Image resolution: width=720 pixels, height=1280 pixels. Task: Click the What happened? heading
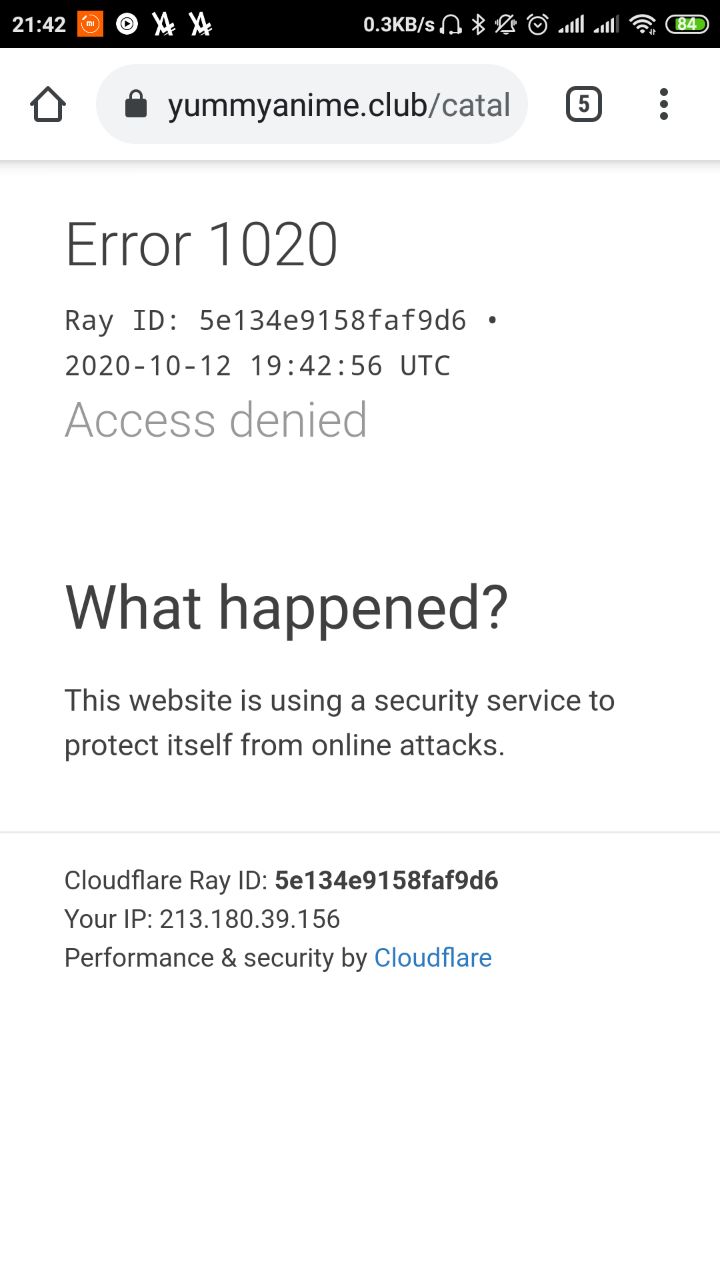[x=286, y=607]
